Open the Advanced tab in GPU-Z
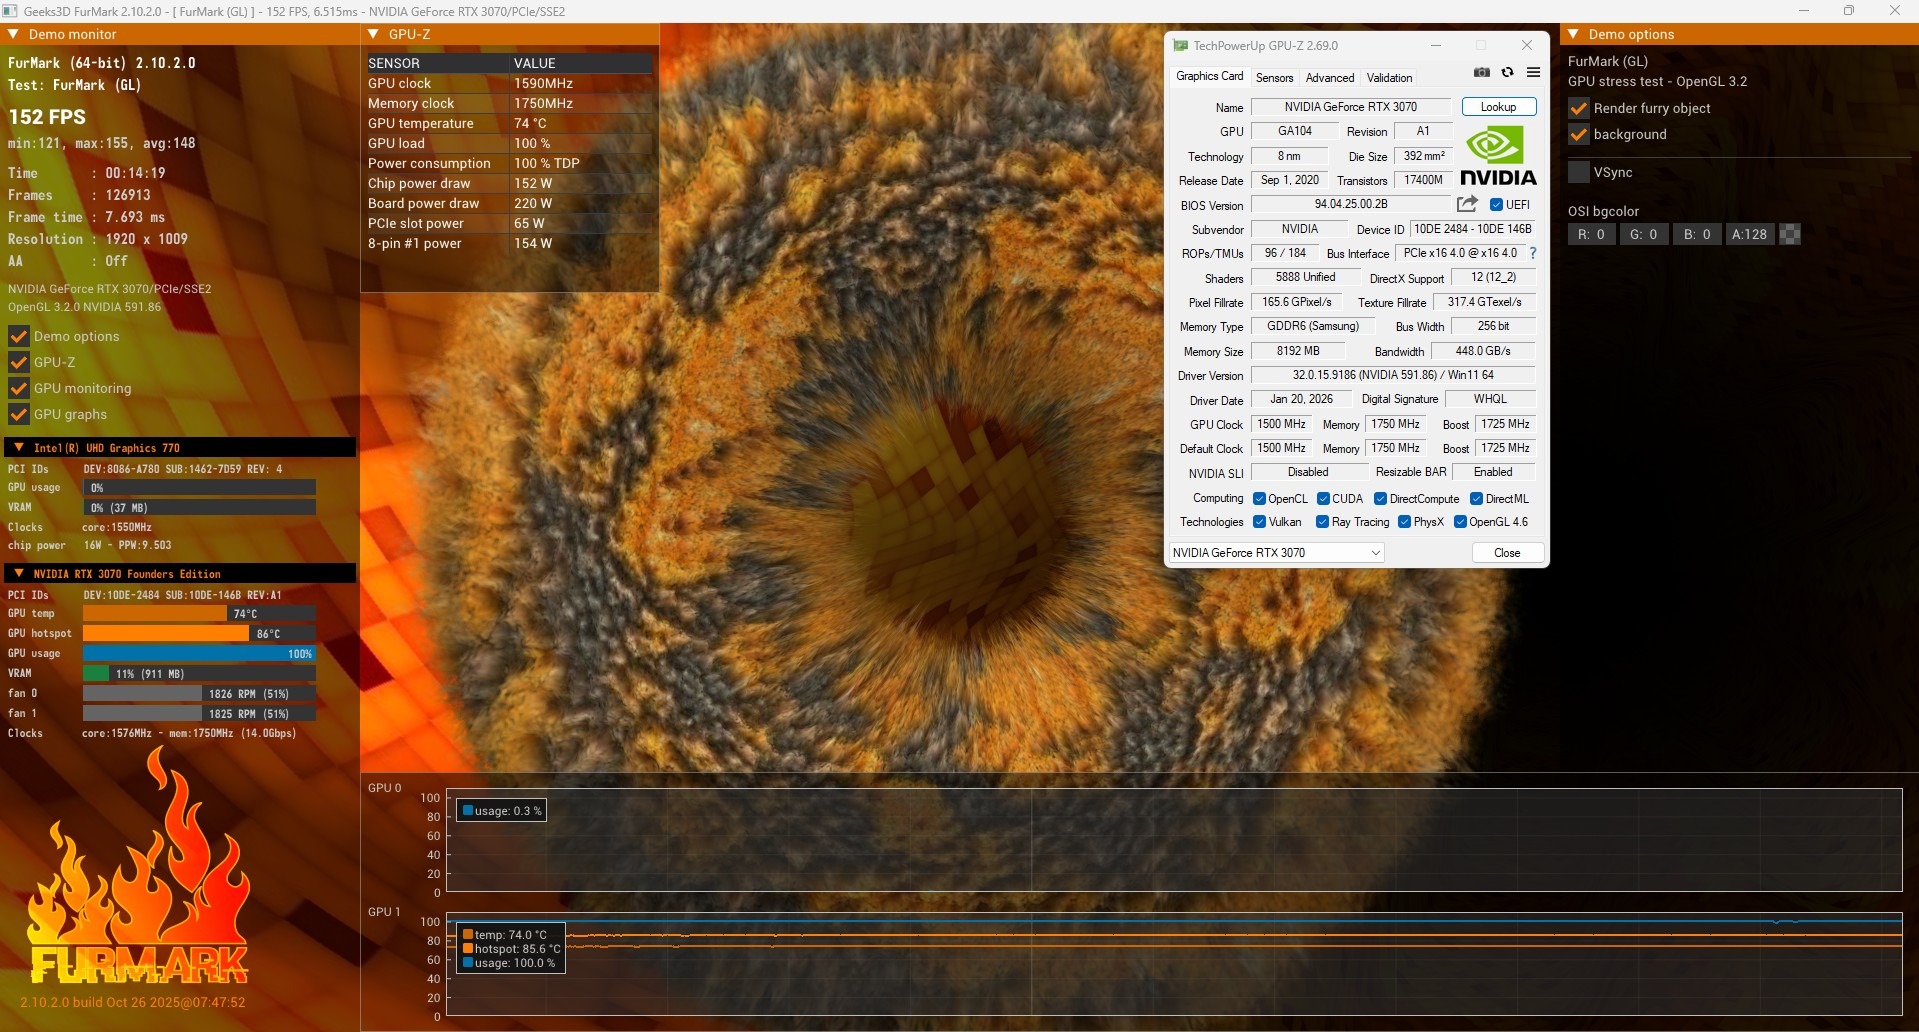Screen dimensions: 1919x1032 coord(1330,77)
